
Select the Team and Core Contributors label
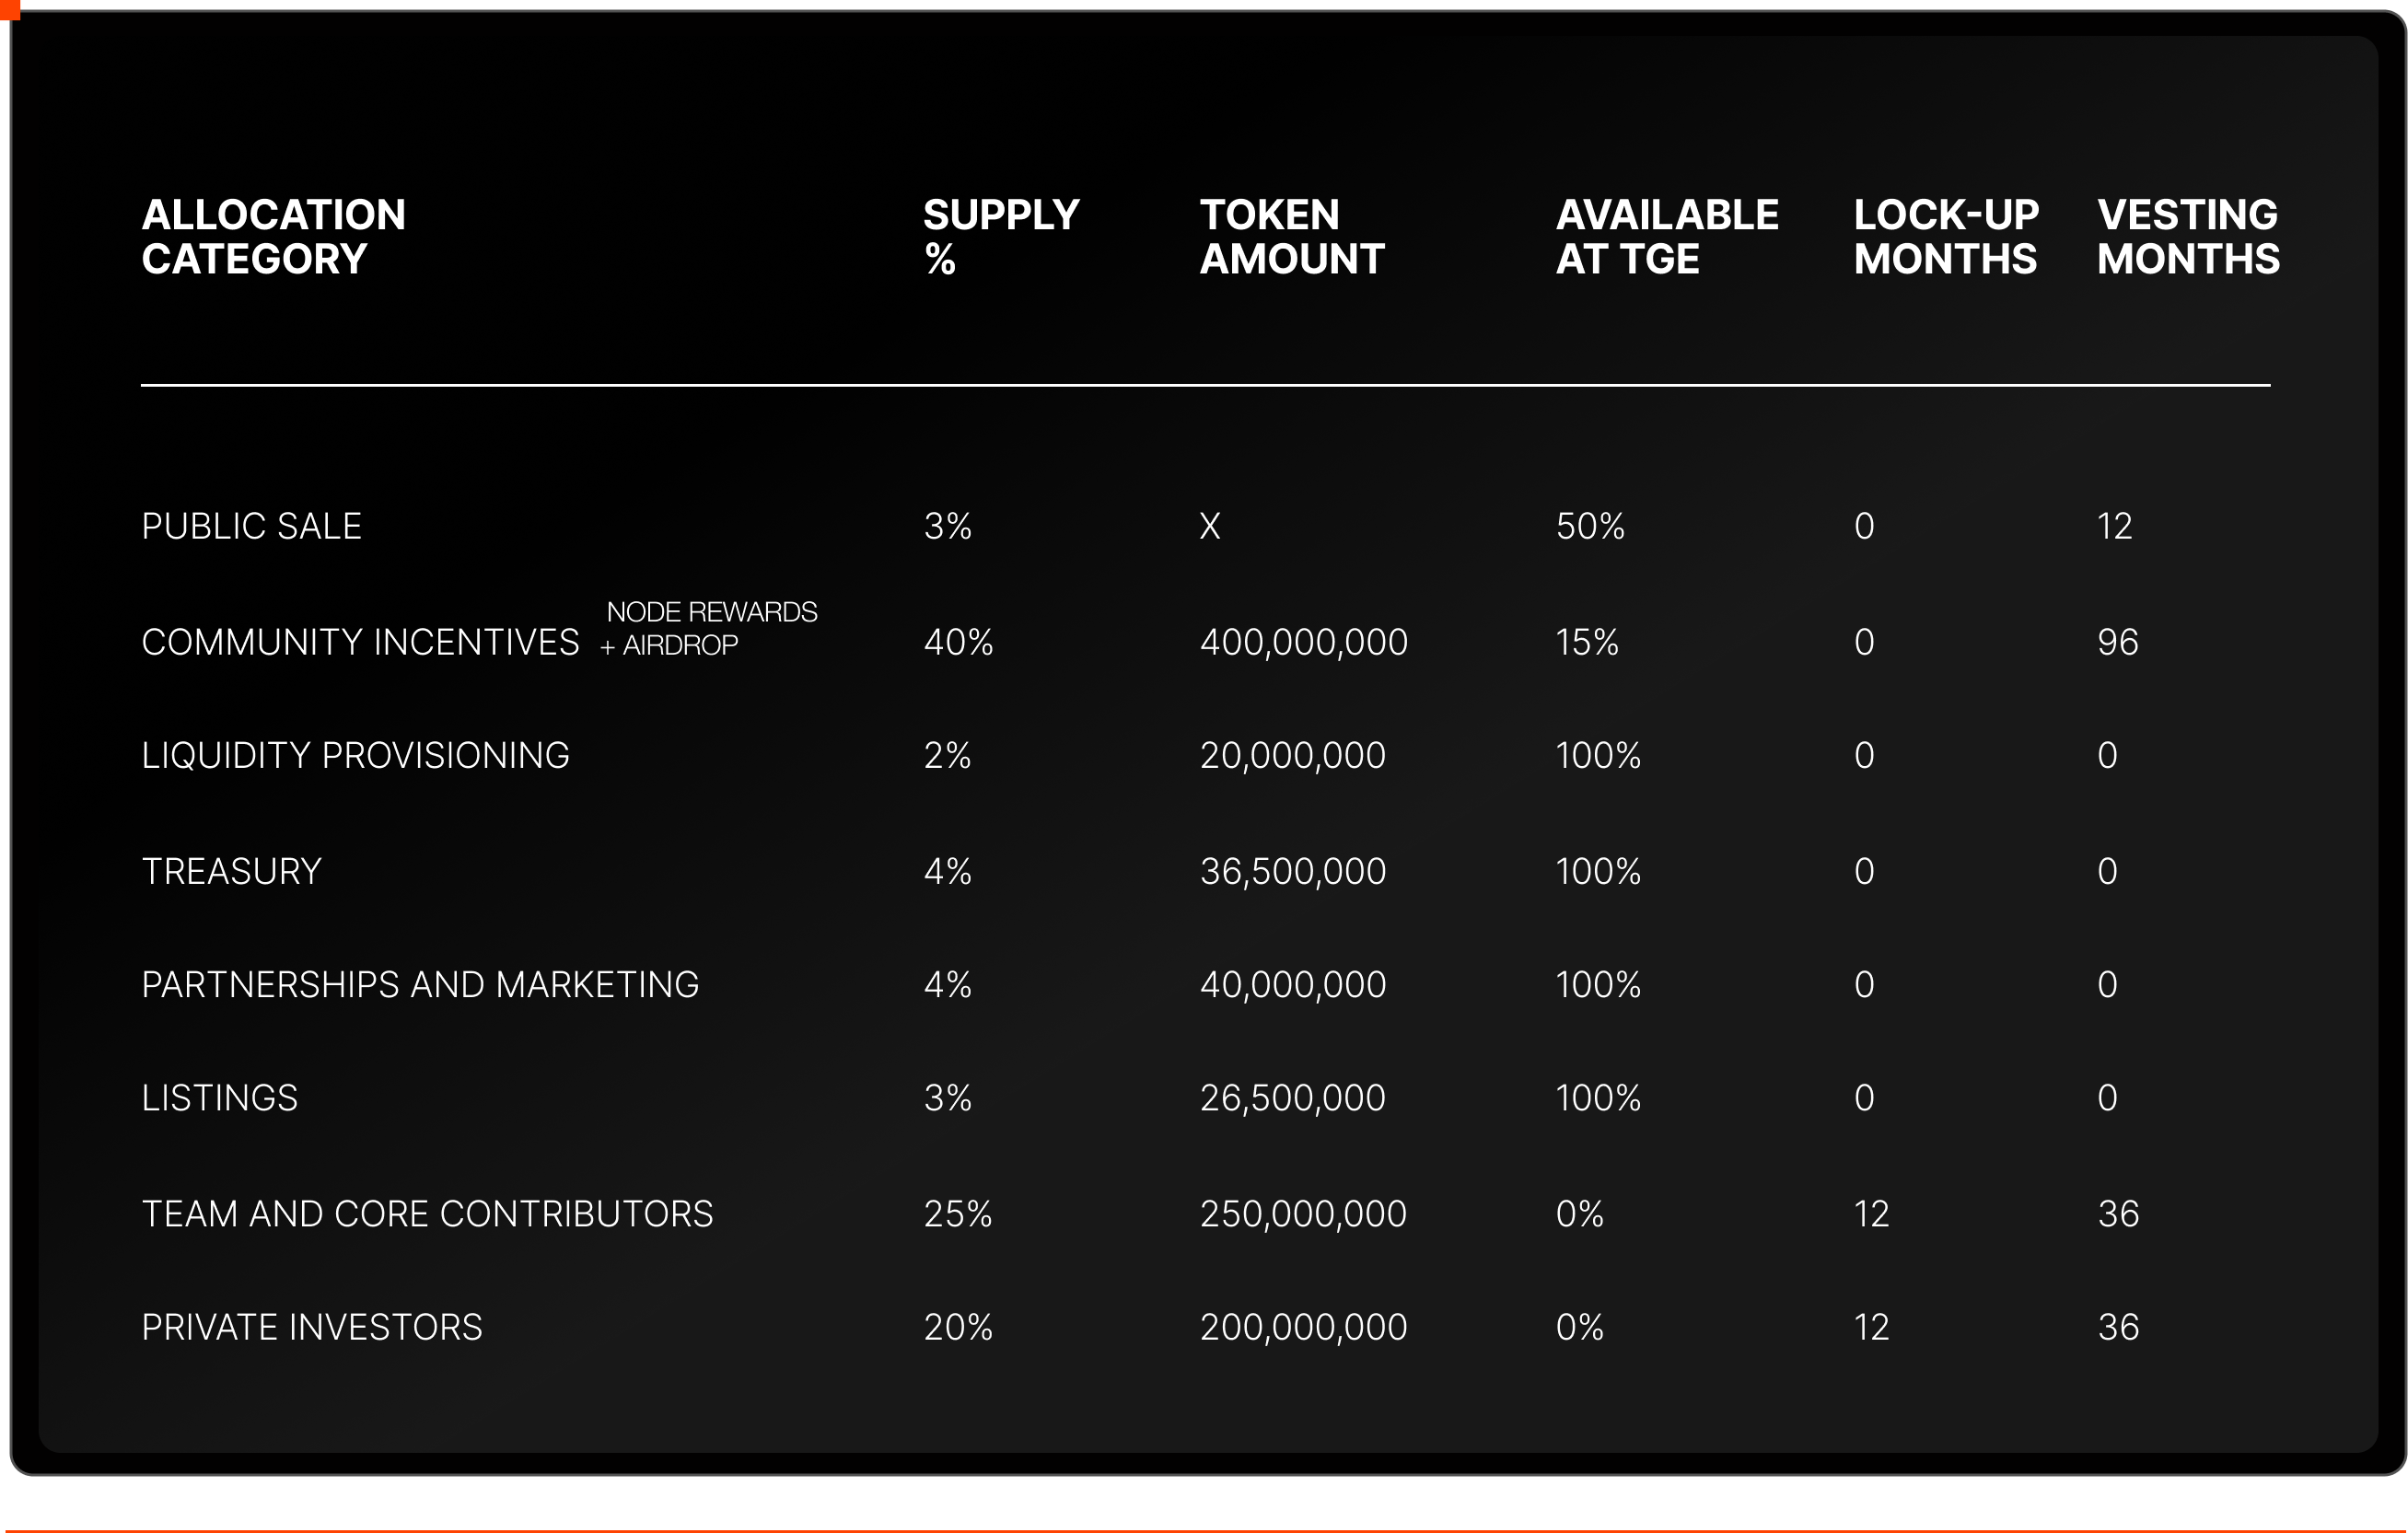(x=427, y=1214)
